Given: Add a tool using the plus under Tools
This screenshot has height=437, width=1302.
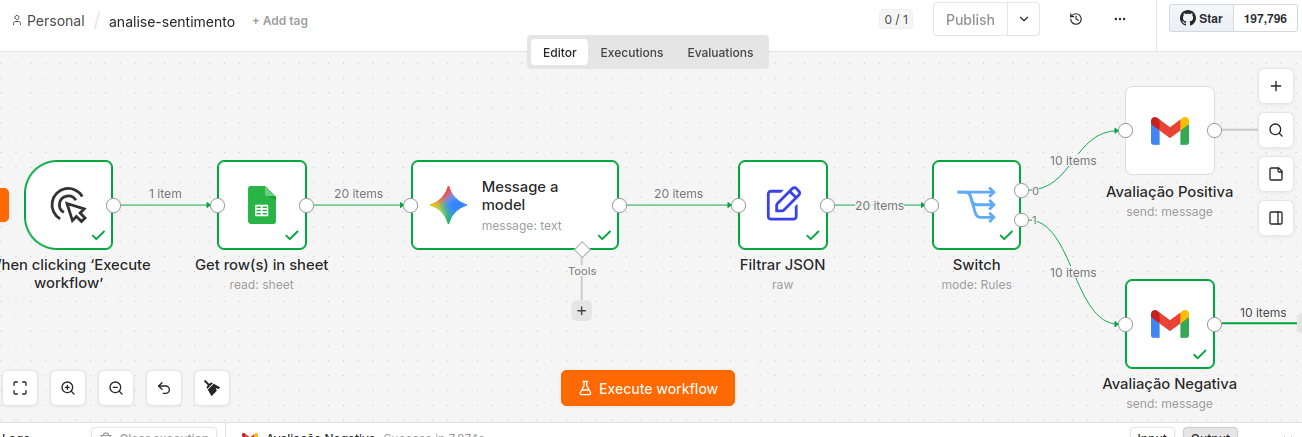Looking at the screenshot, I should click(x=582, y=311).
